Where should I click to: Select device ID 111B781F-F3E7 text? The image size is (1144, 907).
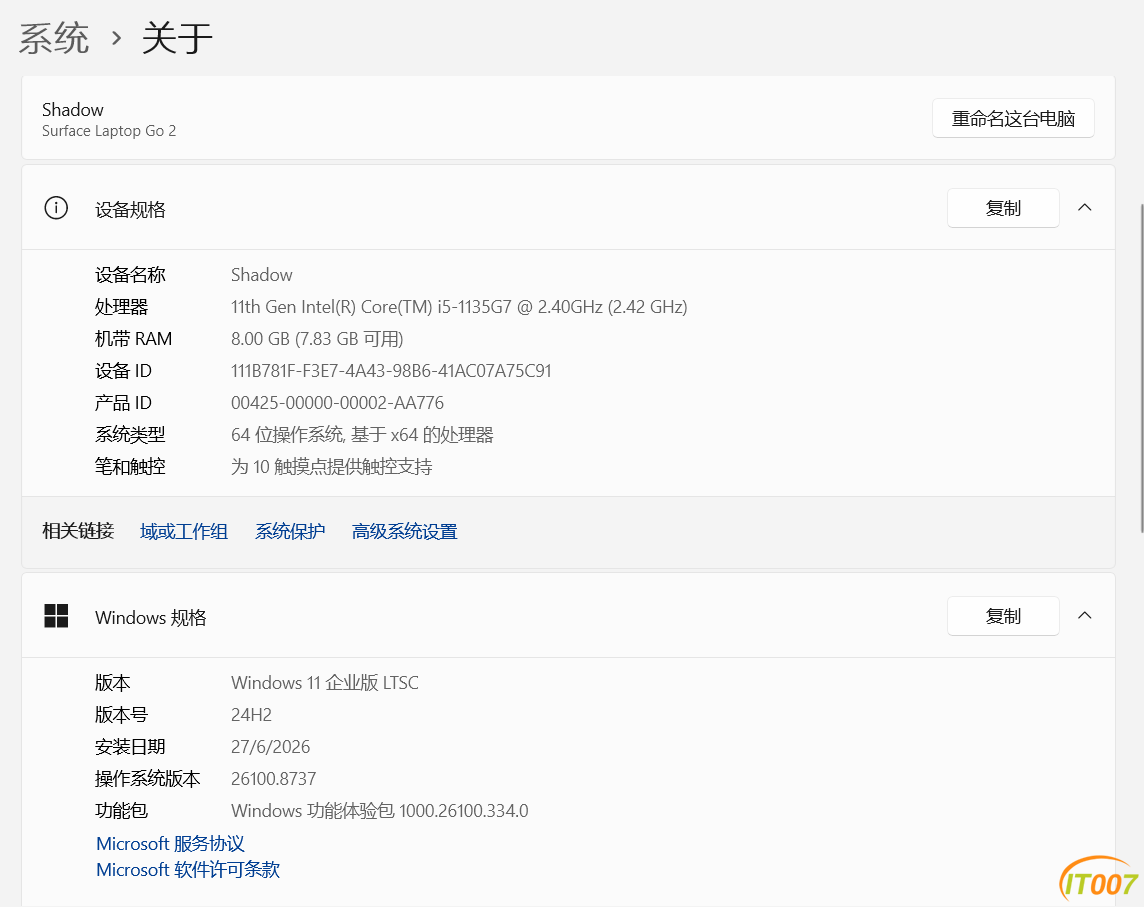(x=391, y=371)
